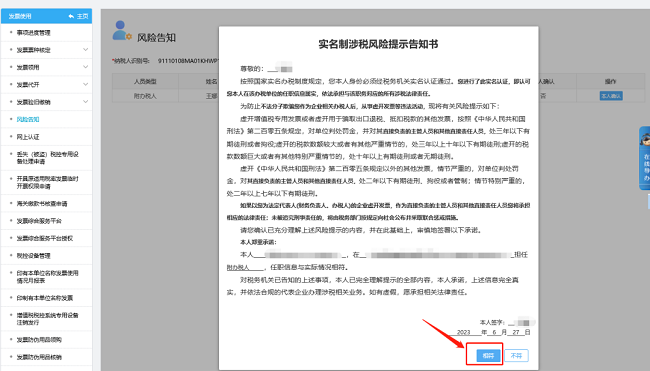Open 发票综合服务平台授权 menu item

(x=46, y=238)
